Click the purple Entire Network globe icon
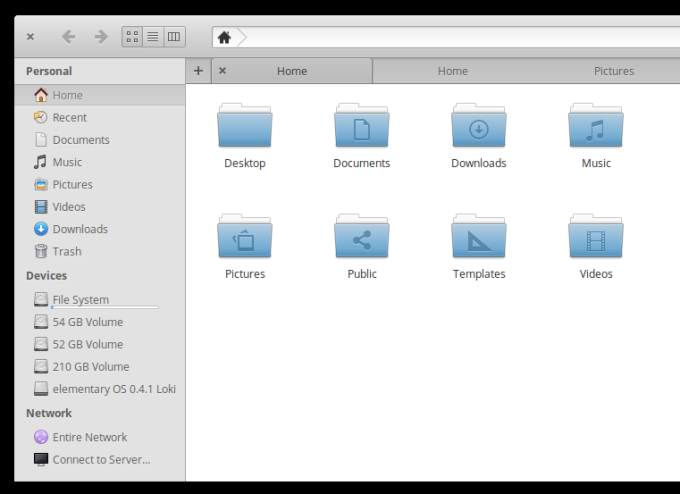 click(x=41, y=437)
